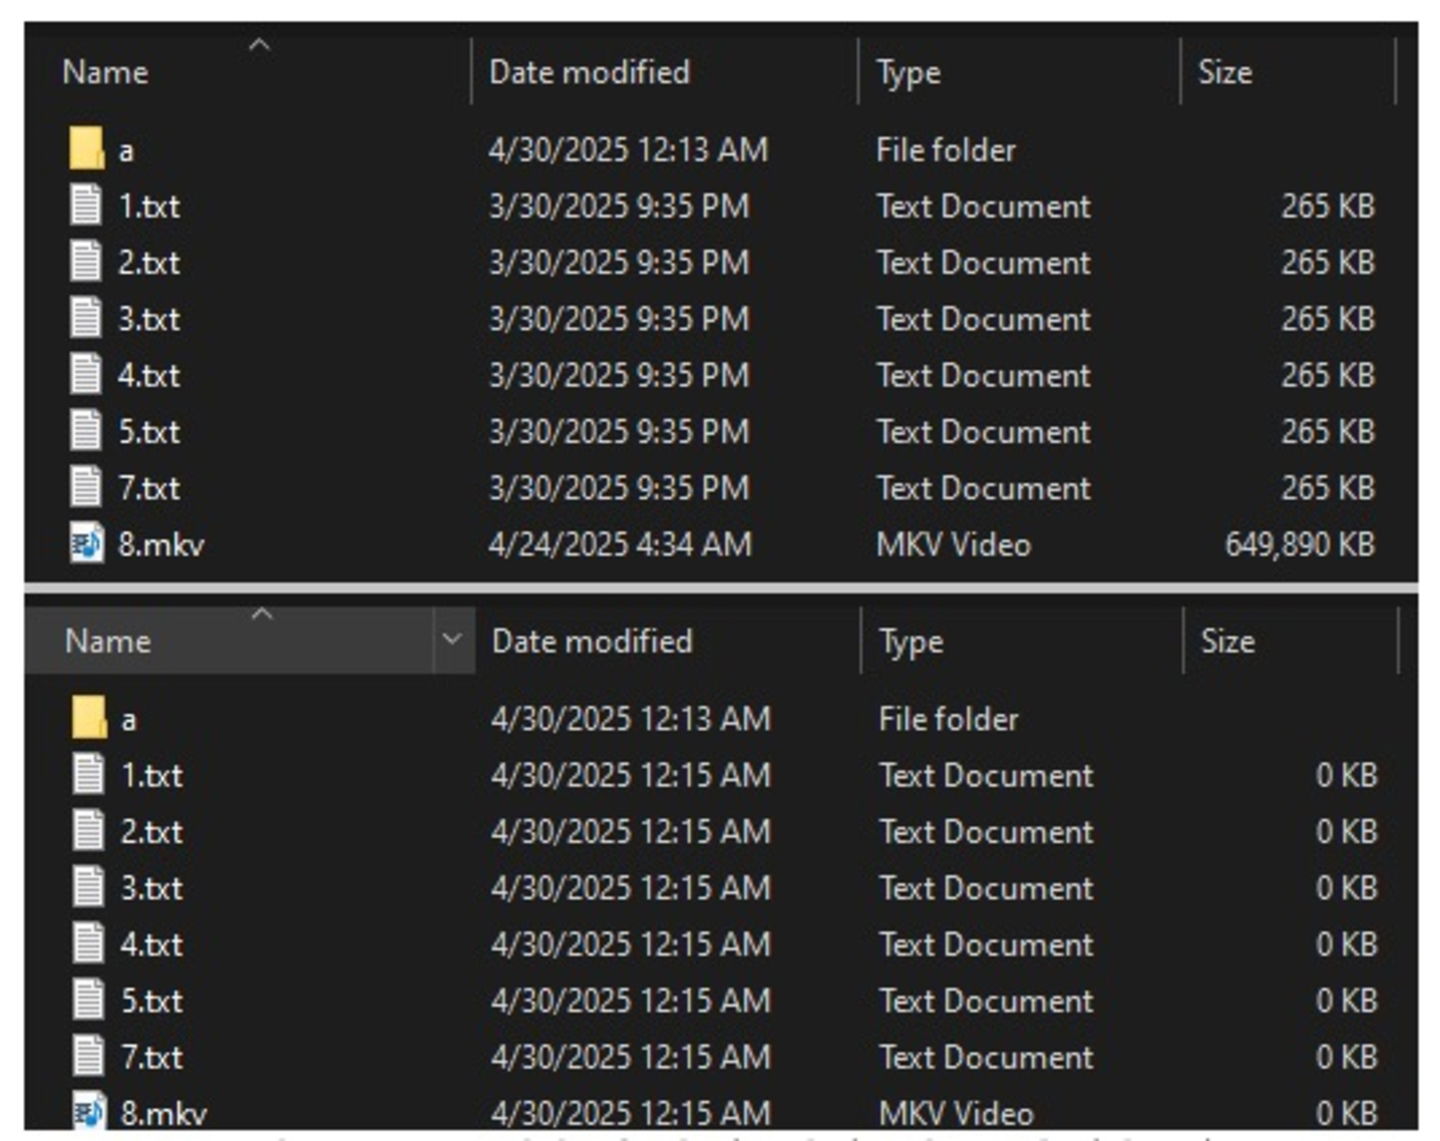Click MKV Video type in lower list

pyautogui.click(x=956, y=1113)
